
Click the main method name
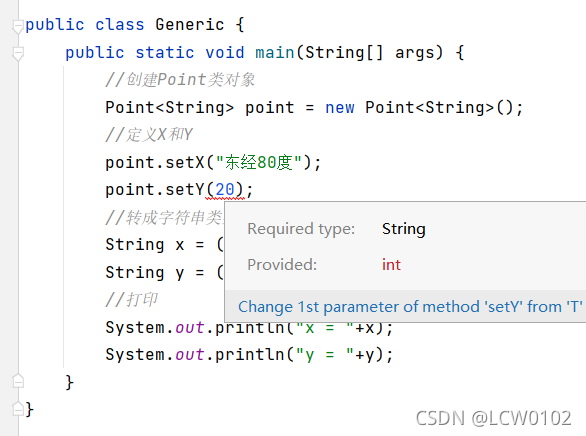point(275,52)
